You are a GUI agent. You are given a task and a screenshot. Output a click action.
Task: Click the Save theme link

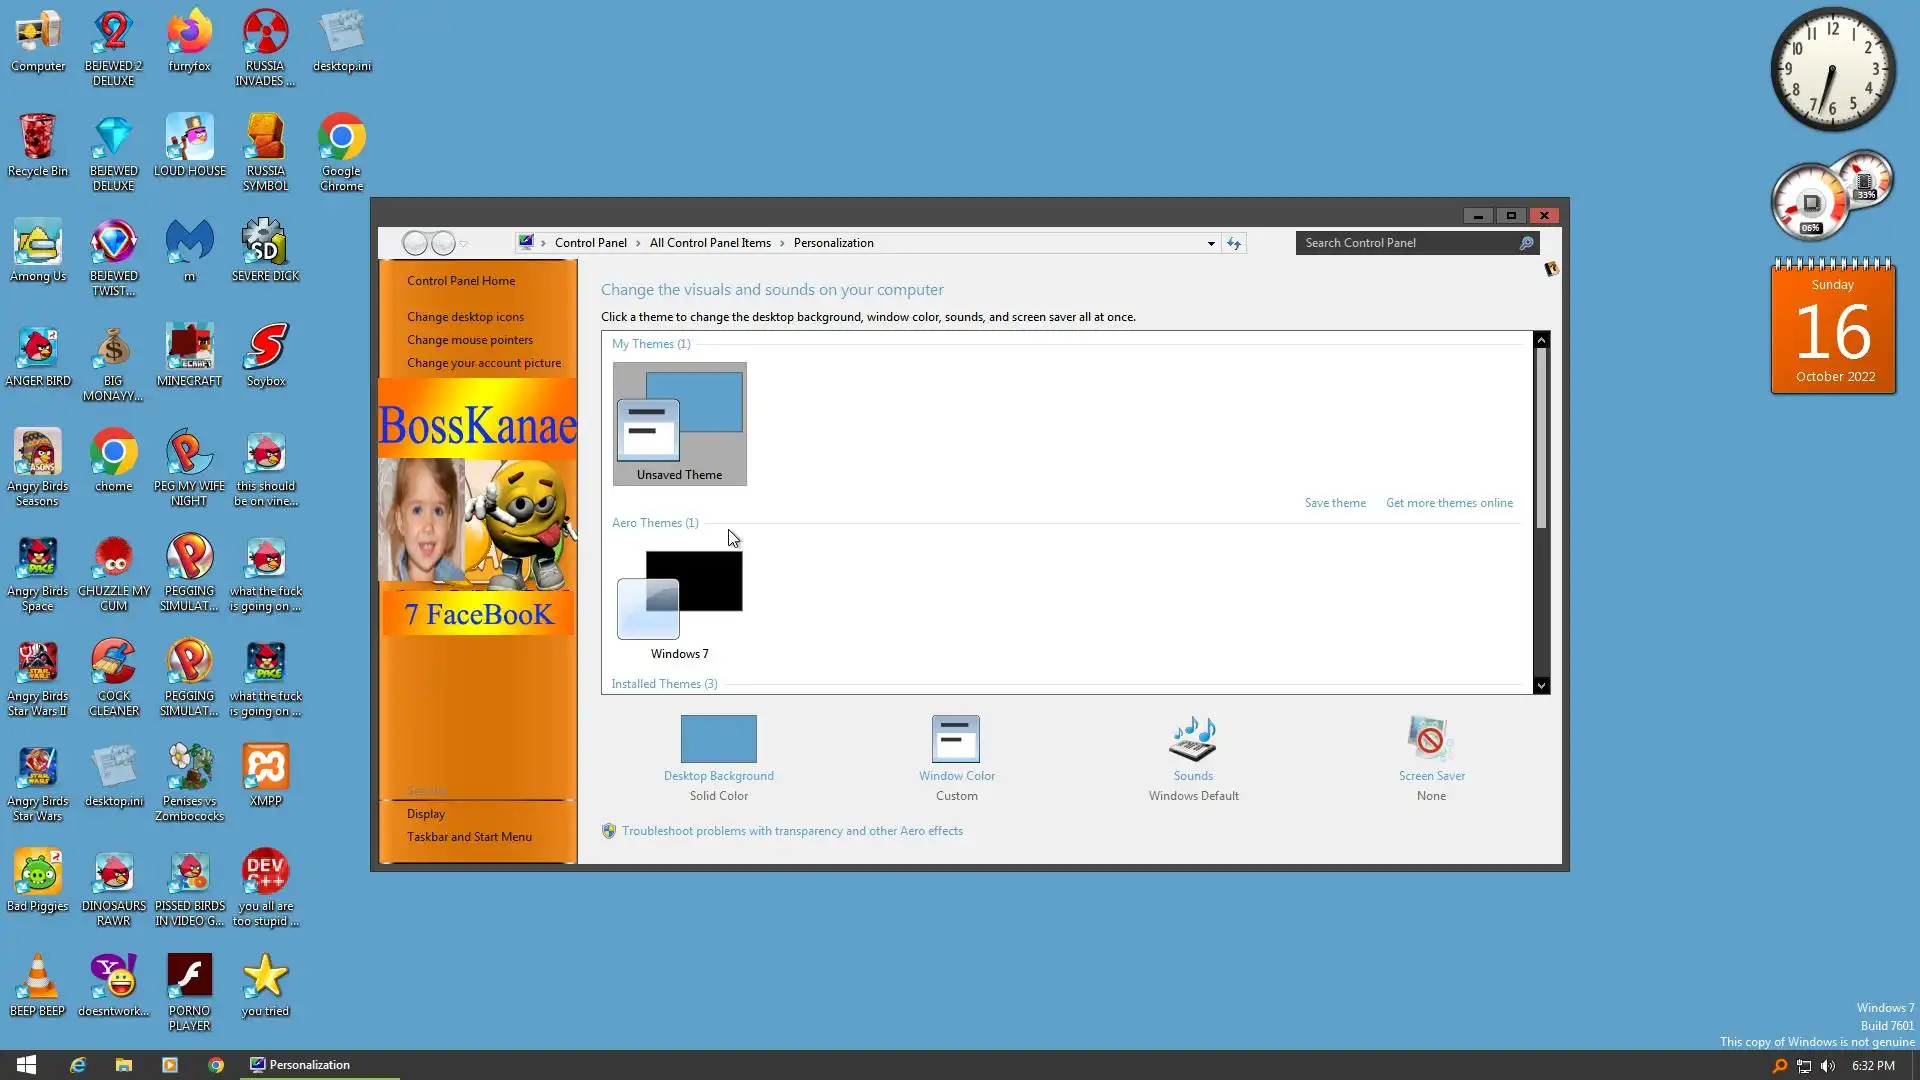pos(1334,503)
